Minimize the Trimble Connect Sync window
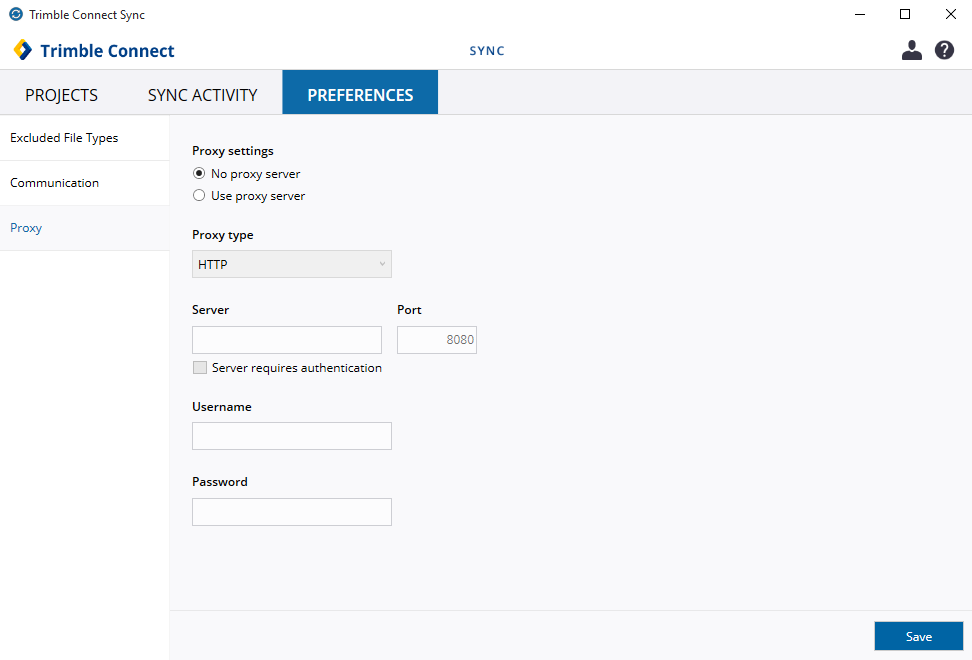972x660 pixels. click(860, 14)
